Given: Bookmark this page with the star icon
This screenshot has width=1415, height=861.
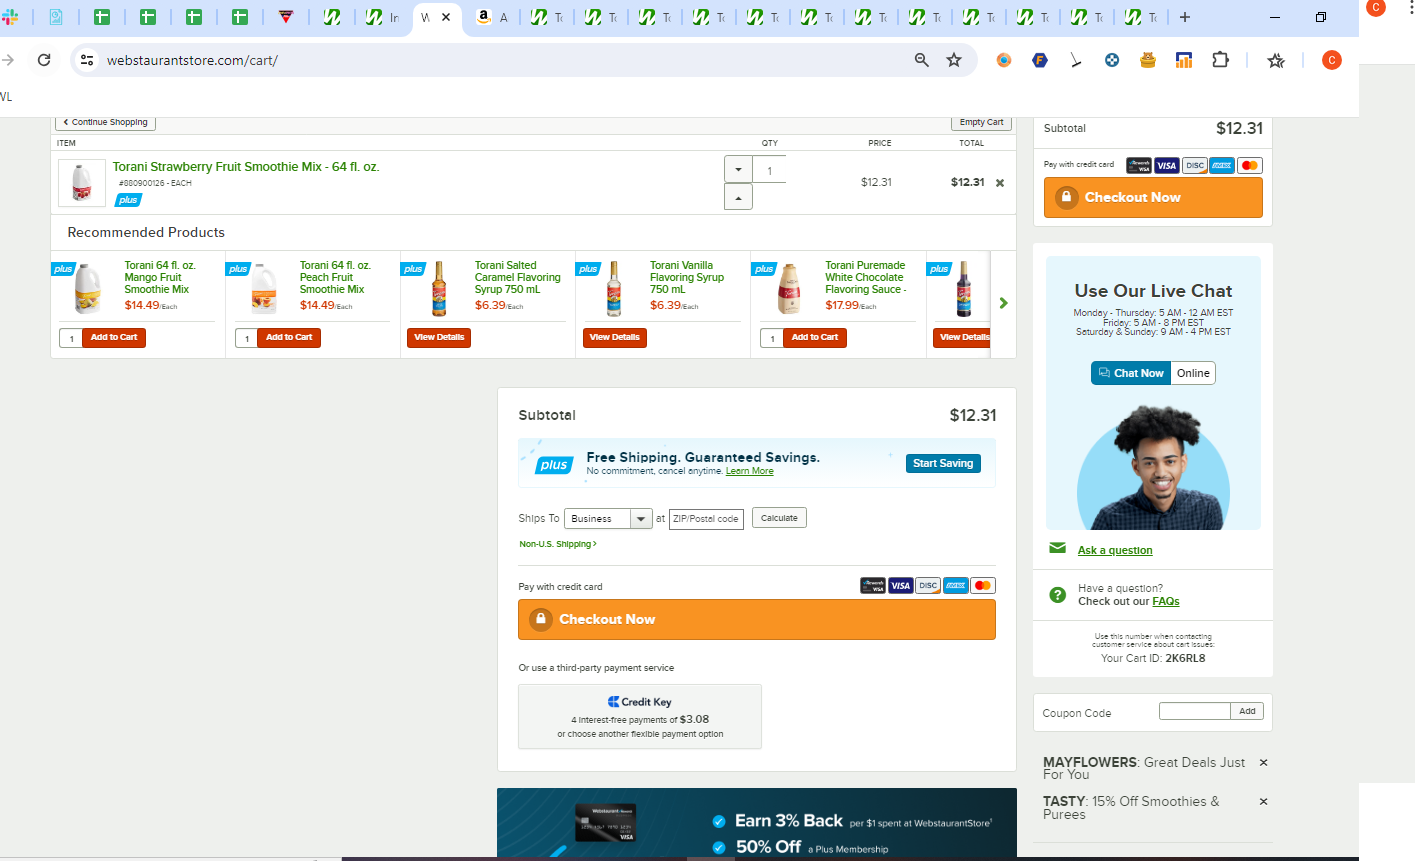Looking at the screenshot, I should point(954,60).
